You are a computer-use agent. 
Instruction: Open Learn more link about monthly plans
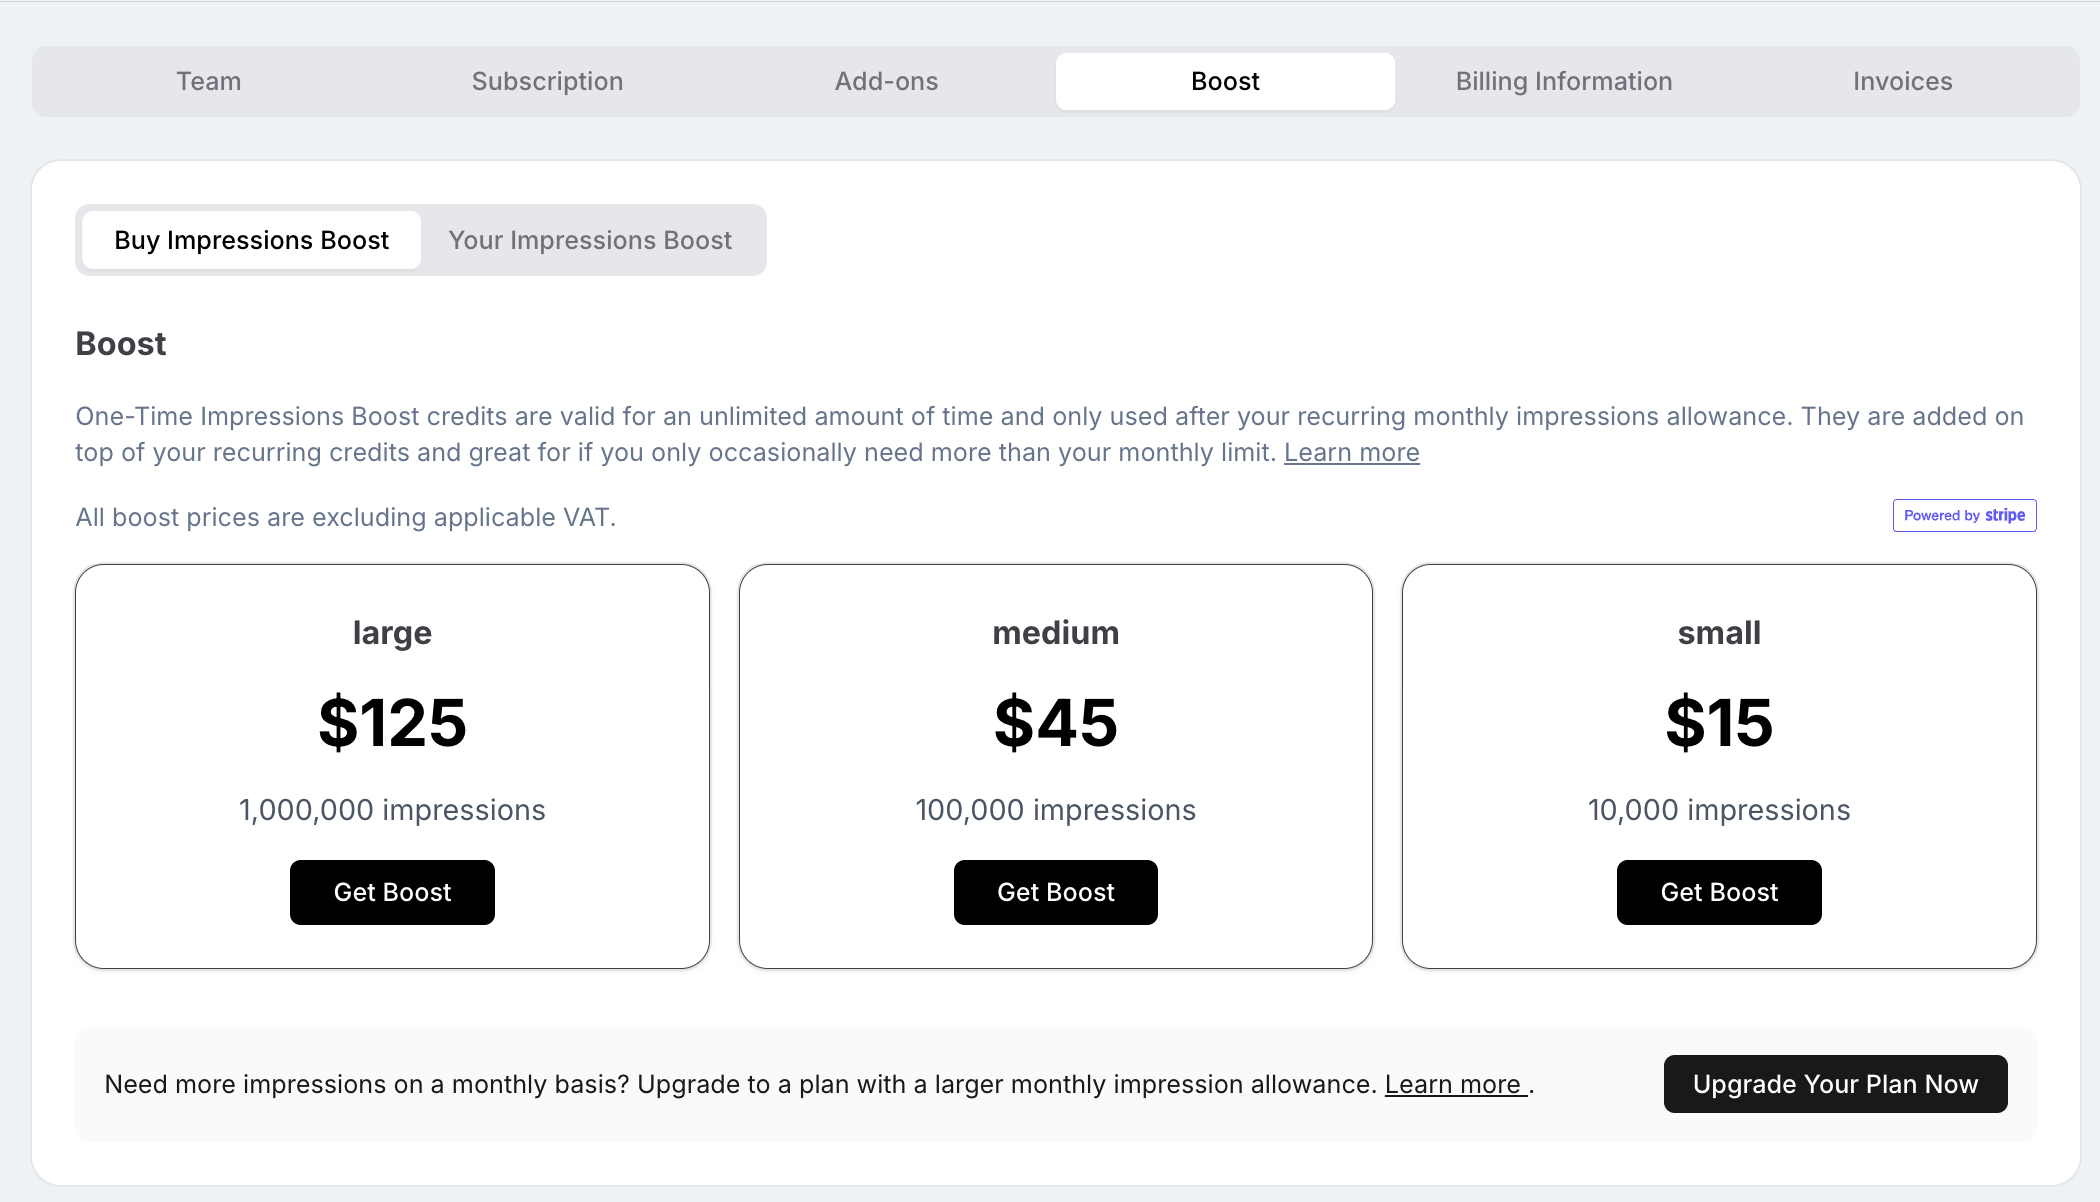1454,1084
